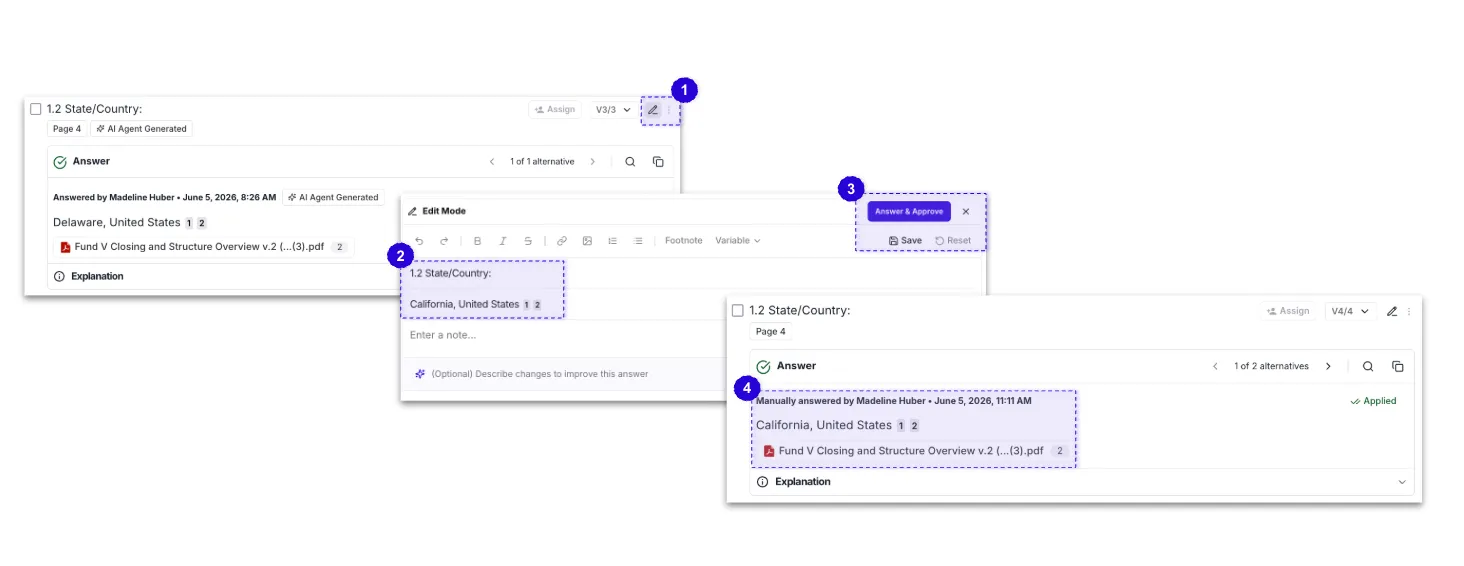This screenshot has height=566, width=1464.
Task: Click the info icon beside Explanation in V4/4 card
Action: tap(762, 482)
